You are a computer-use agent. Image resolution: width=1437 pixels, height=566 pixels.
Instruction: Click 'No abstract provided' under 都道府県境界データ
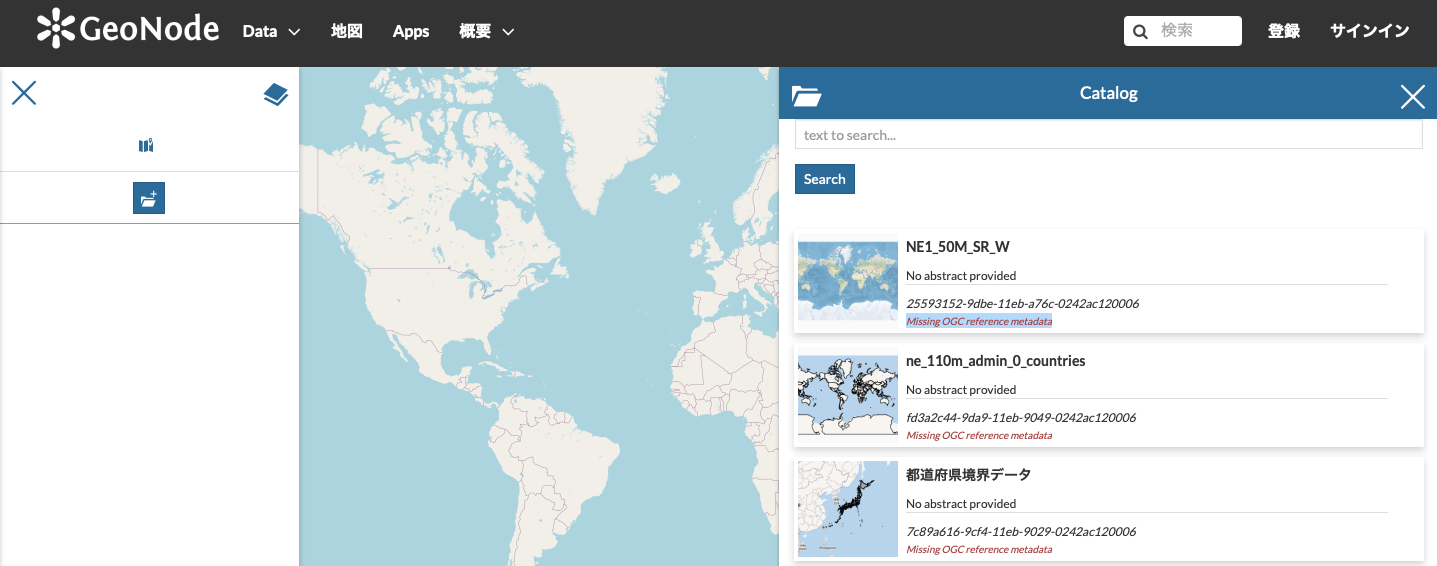coord(961,504)
